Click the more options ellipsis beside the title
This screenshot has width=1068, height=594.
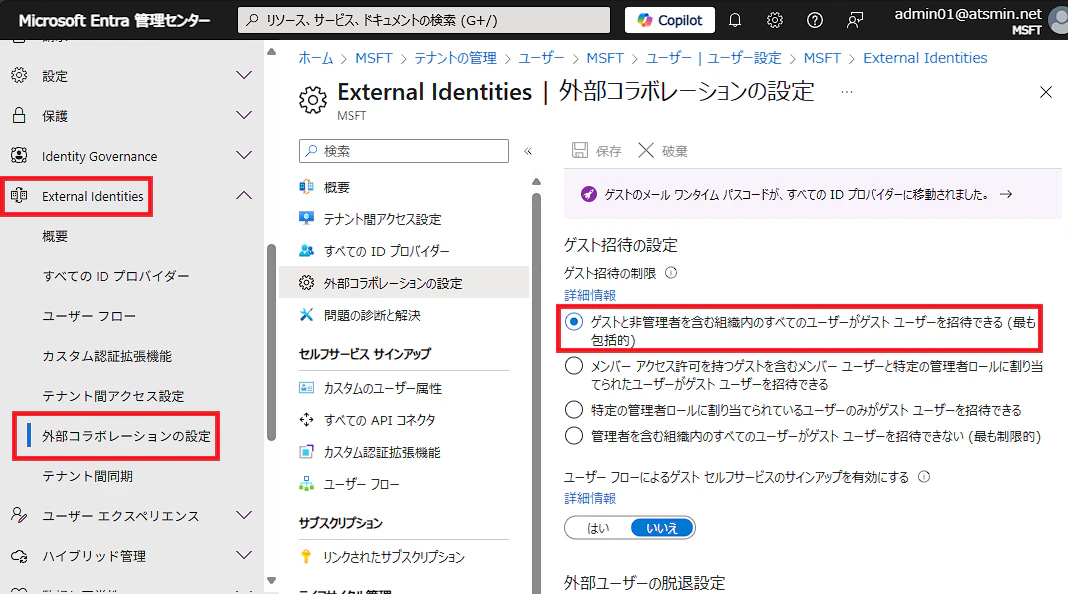[x=847, y=92]
